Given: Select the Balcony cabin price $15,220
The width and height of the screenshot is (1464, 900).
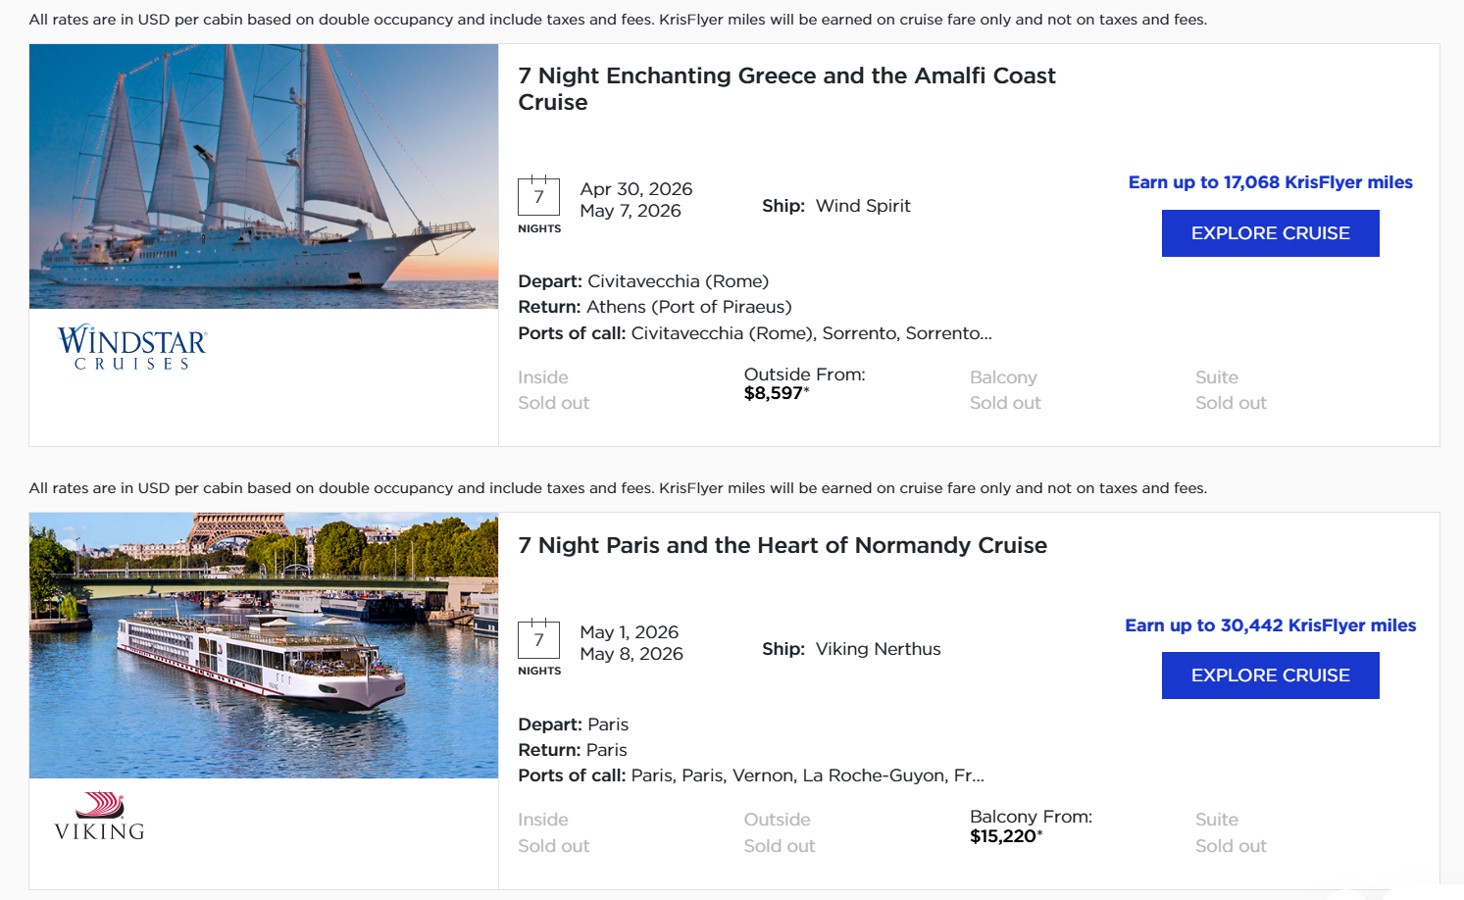Looking at the screenshot, I should (x=1005, y=836).
